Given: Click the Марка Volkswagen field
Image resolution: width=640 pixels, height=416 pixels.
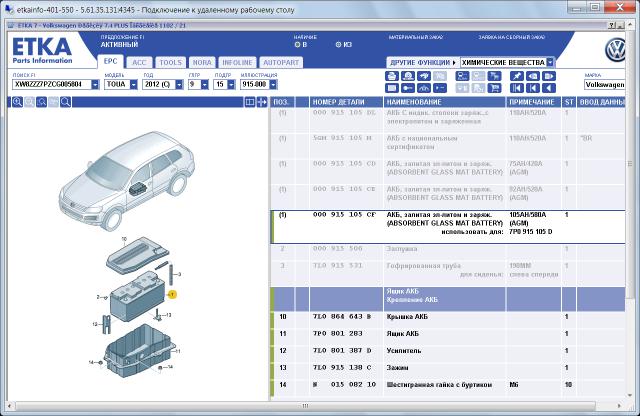Looking at the screenshot, I should click(x=604, y=85).
